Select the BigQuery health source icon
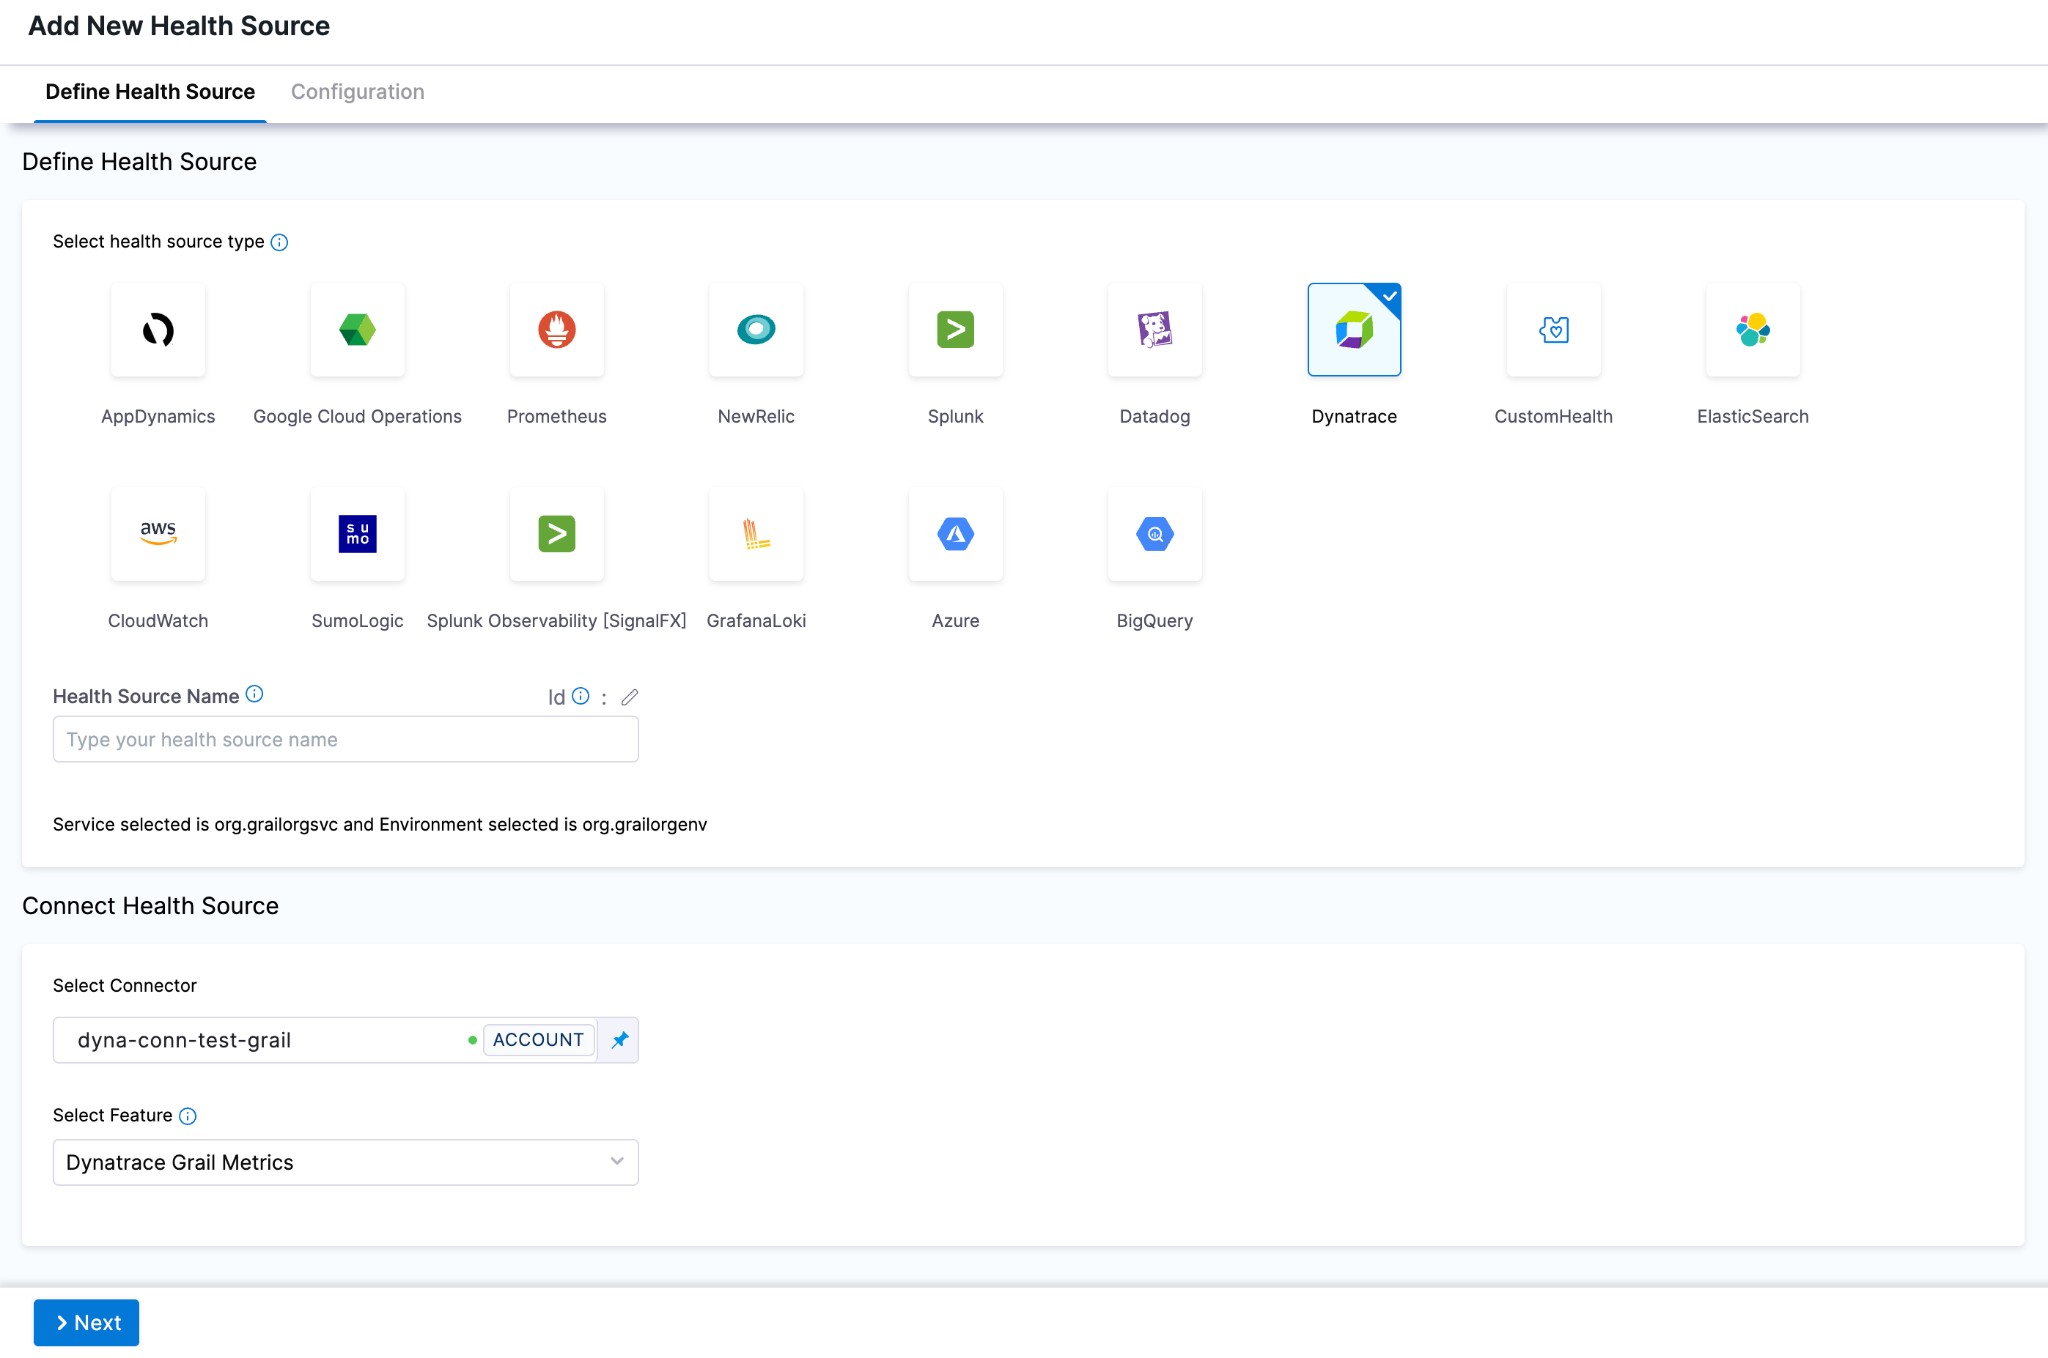This screenshot has height=1358, width=2048. [x=1154, y=534]
